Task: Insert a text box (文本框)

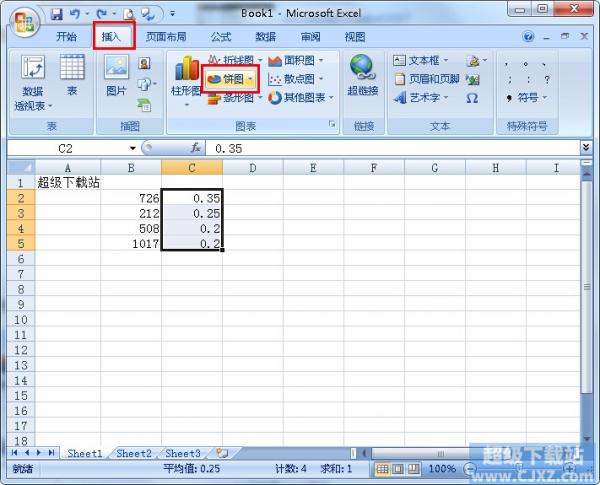Action: tap(421, 60)
